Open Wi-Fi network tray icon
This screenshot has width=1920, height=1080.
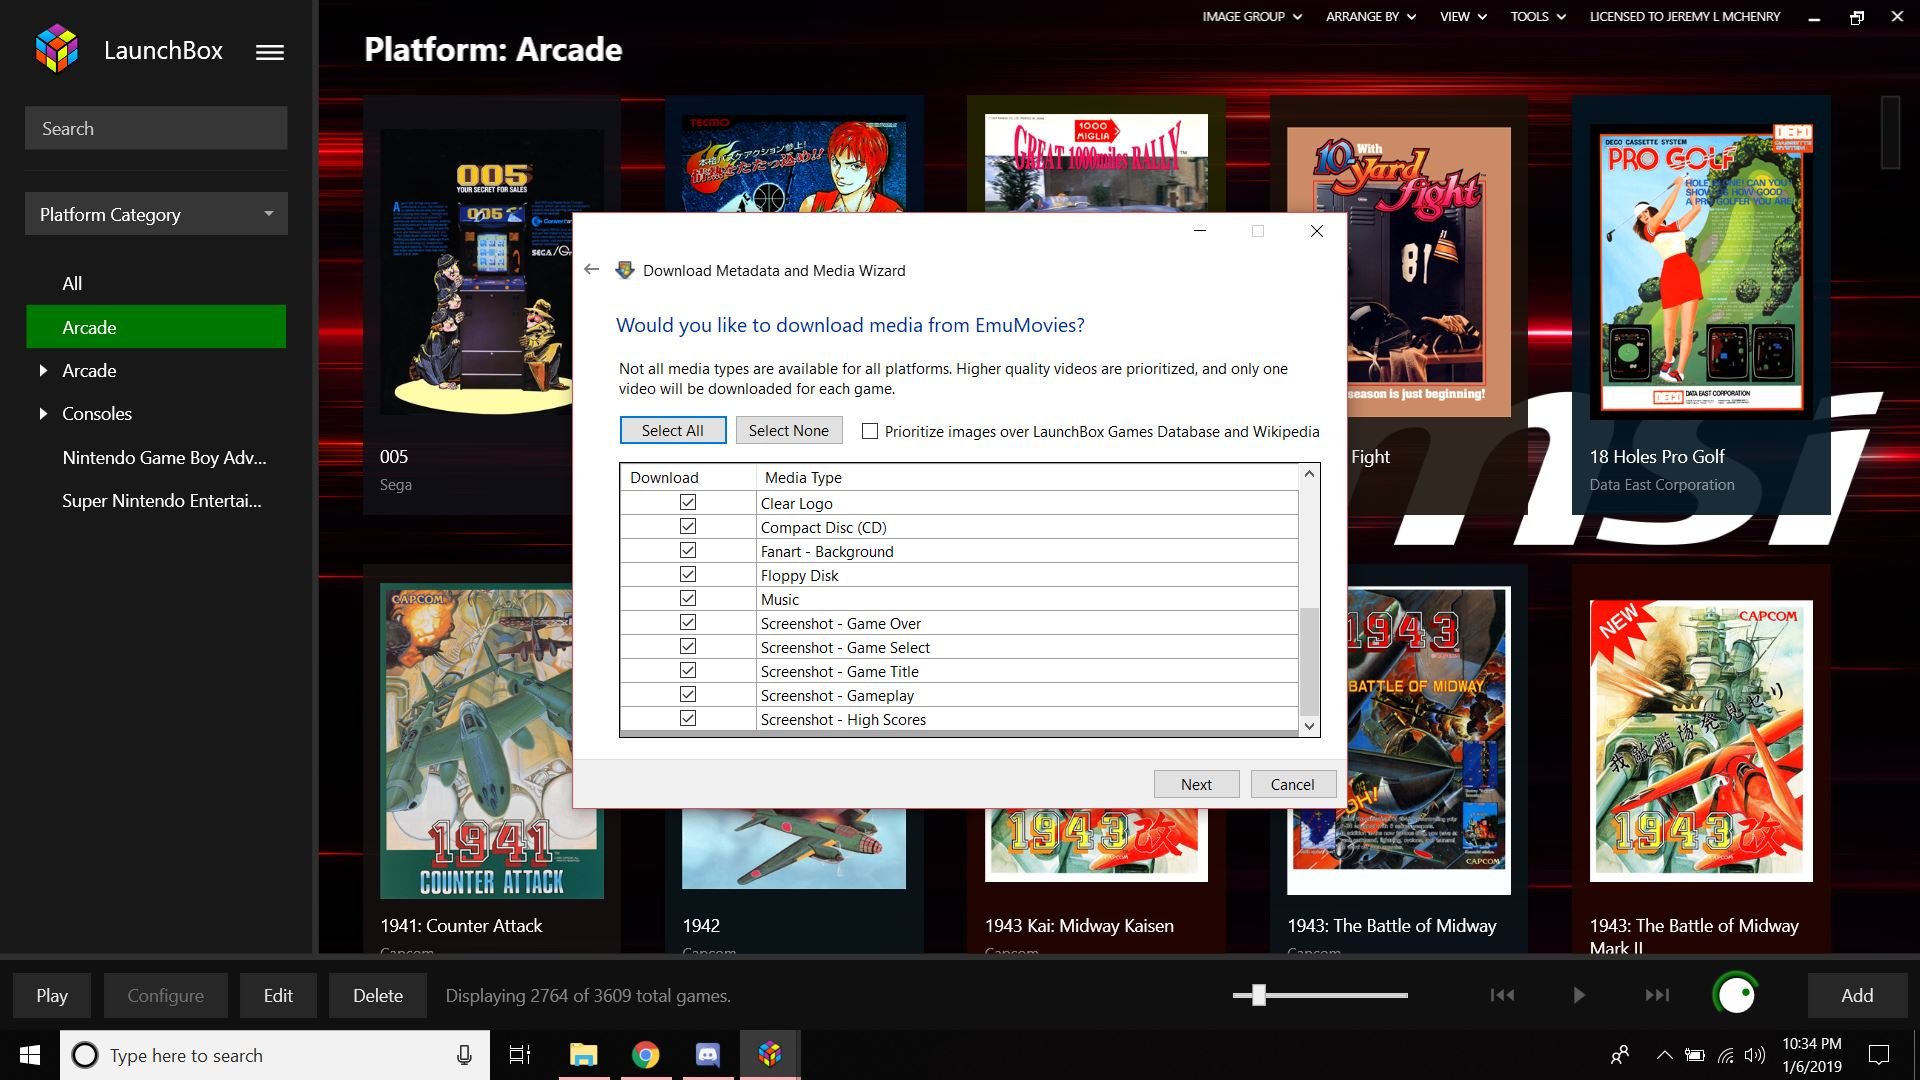1726,1055
